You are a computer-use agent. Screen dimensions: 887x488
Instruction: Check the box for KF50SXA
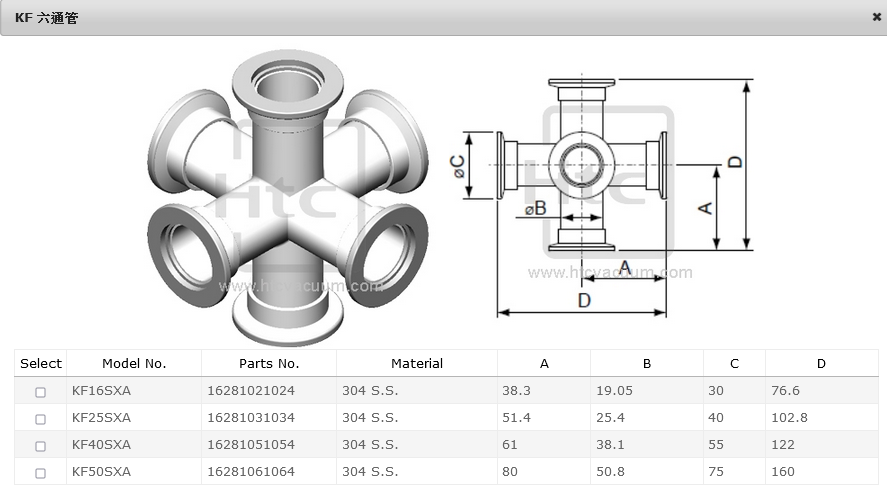(x=41, y=473)
